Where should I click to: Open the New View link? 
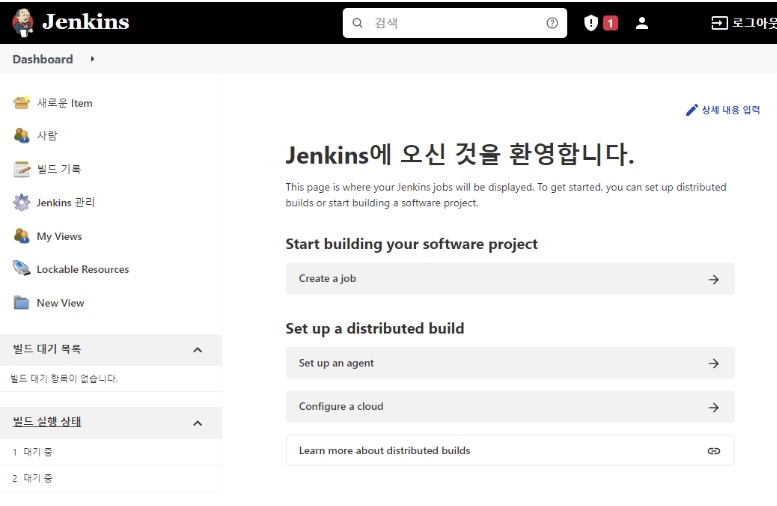coord(60,303)
